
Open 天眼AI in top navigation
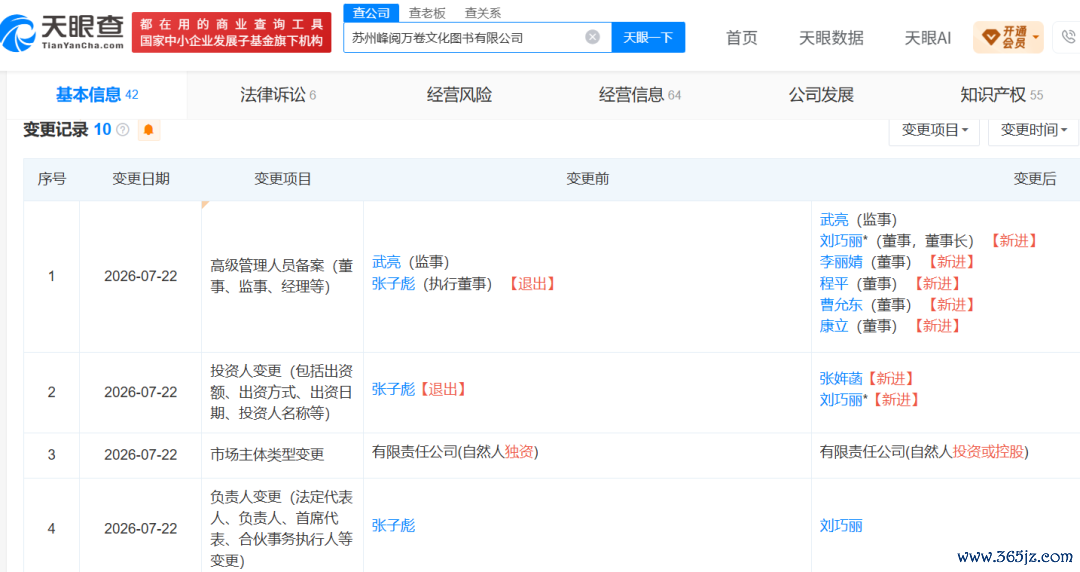(927, 38)
